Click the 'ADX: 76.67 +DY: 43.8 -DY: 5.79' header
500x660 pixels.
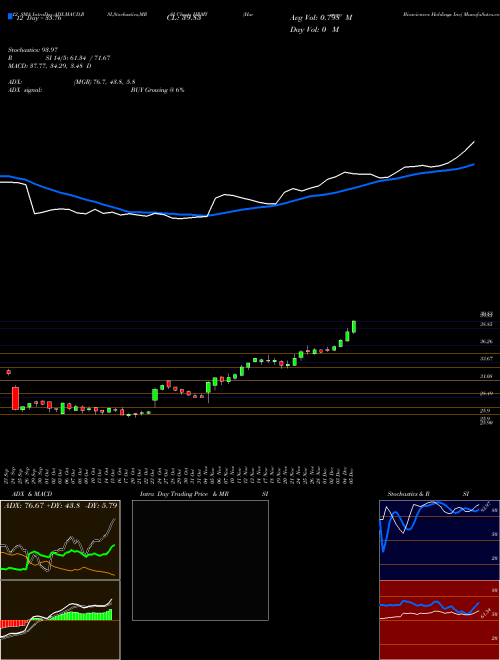coord(61,506)
